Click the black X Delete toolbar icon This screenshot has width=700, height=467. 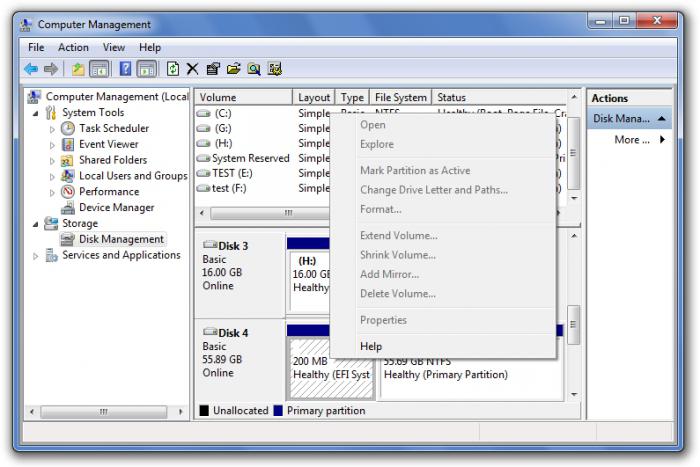(x=192, y=69)
